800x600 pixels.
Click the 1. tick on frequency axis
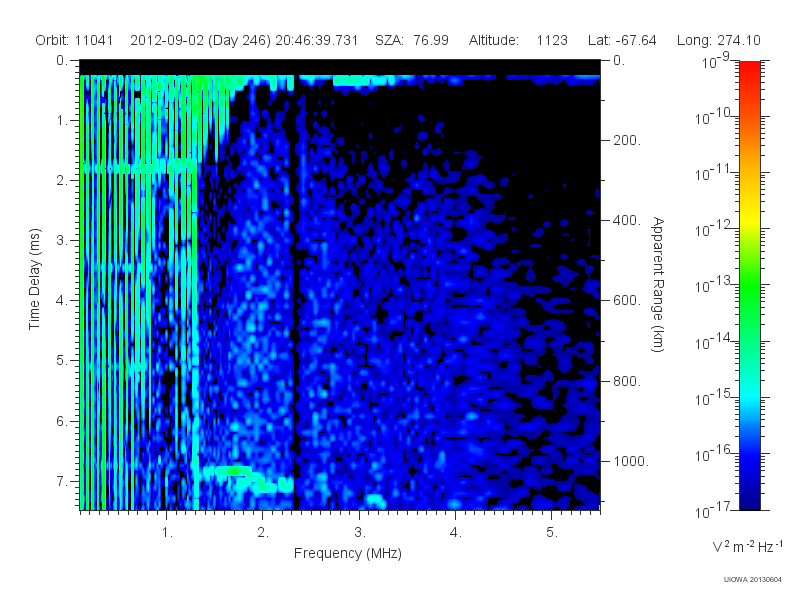click(168, 532)
